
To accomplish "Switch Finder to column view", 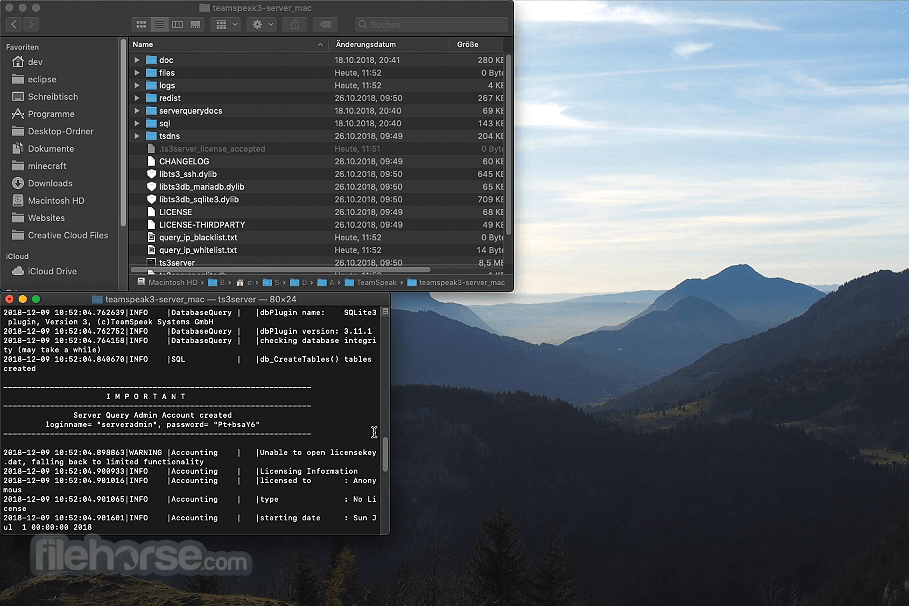I will [x=177, y=24].
